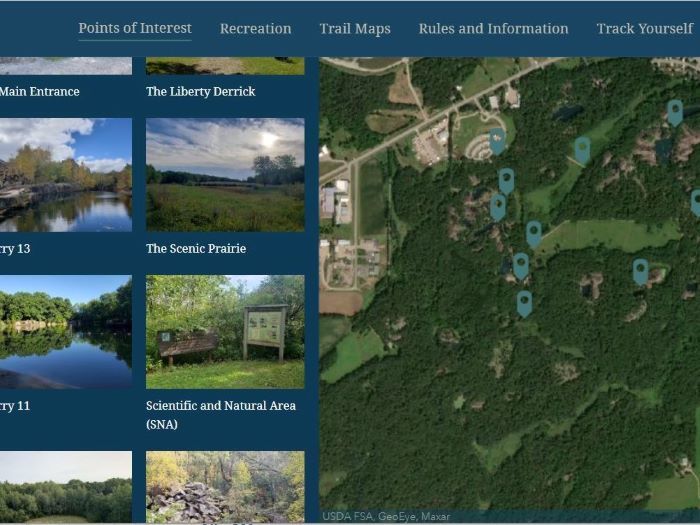View the Quarry 11 reflection photo
Viewport: 700px width, 525px height.
point(66,332)
